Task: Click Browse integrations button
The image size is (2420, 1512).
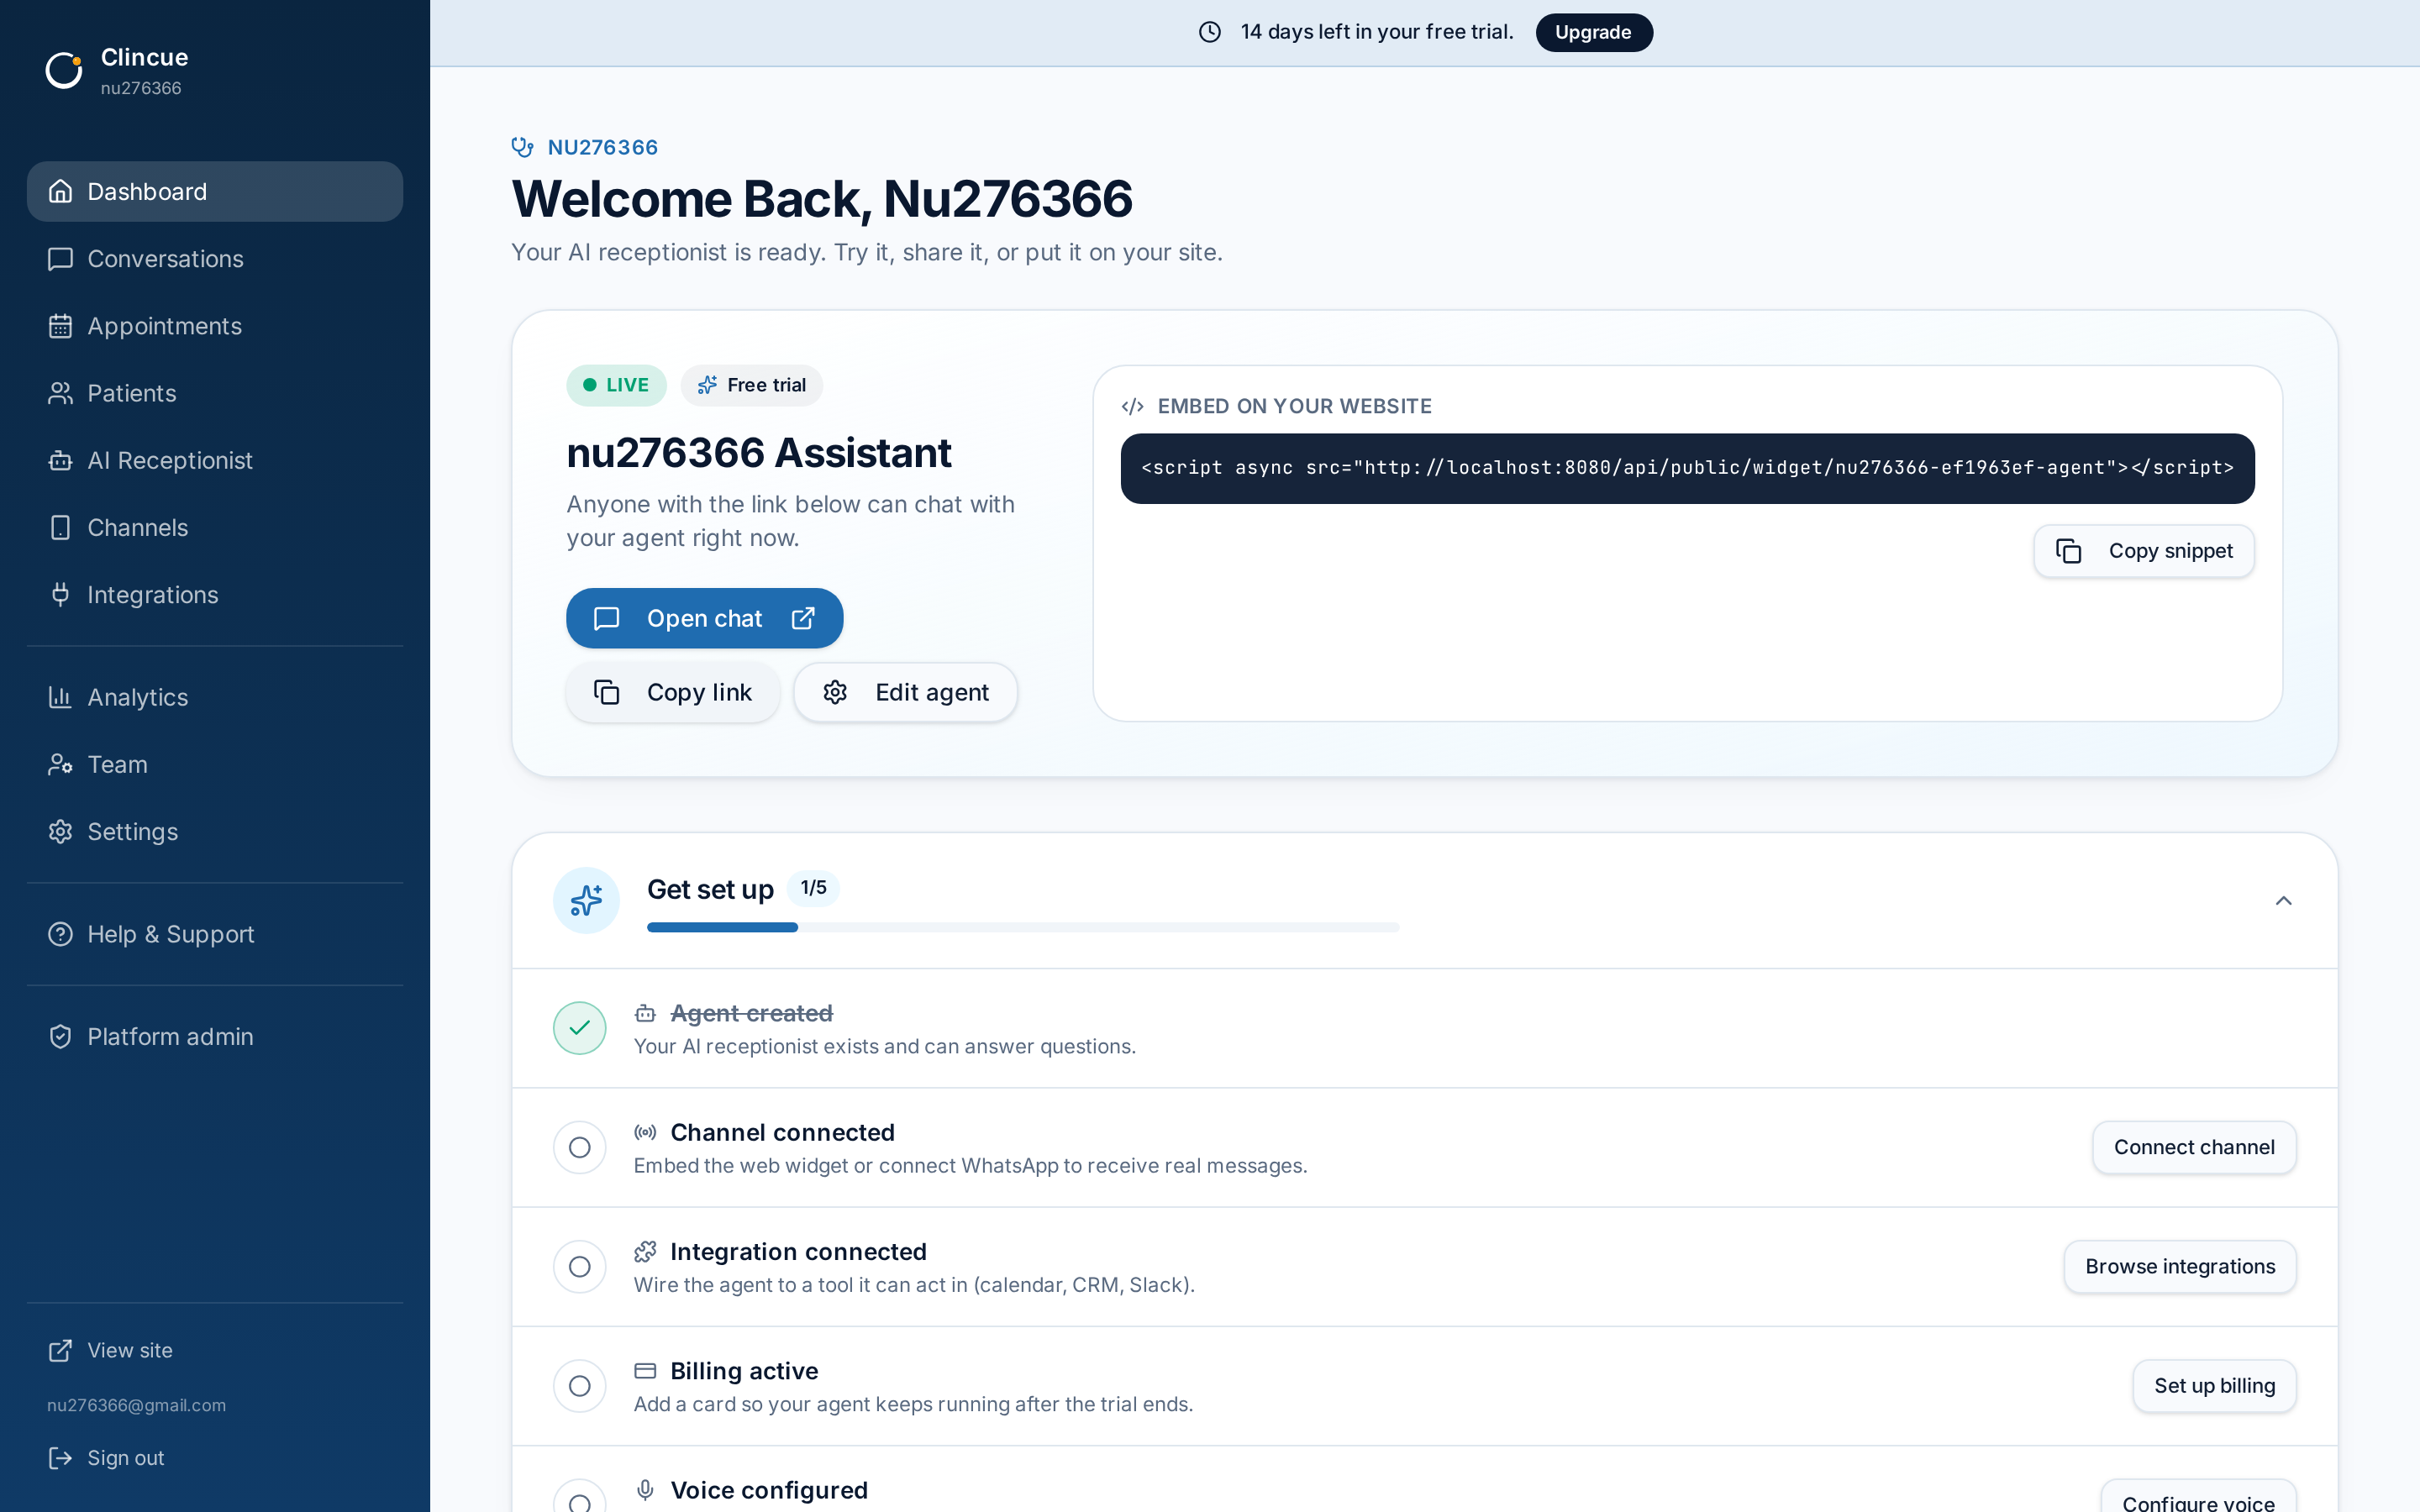Action: (2180, 1266)
